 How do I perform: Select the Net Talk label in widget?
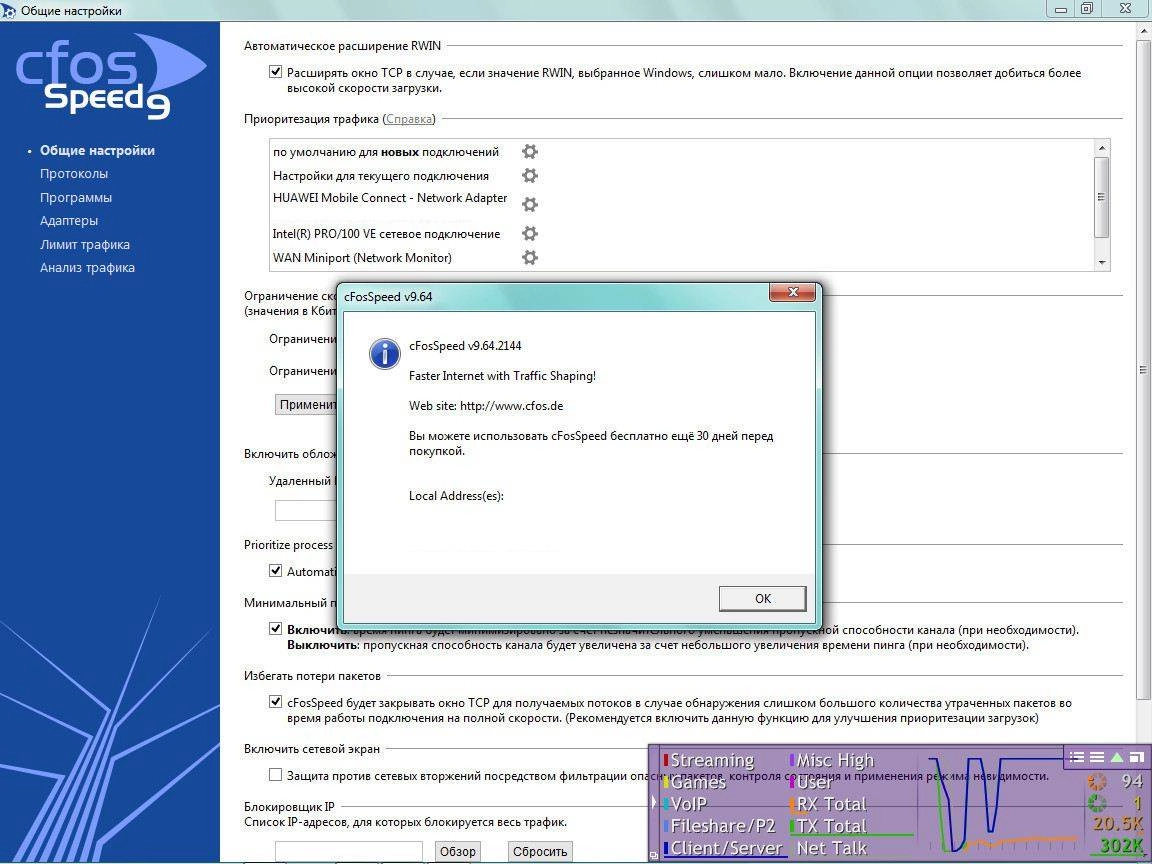coord(832,849)
